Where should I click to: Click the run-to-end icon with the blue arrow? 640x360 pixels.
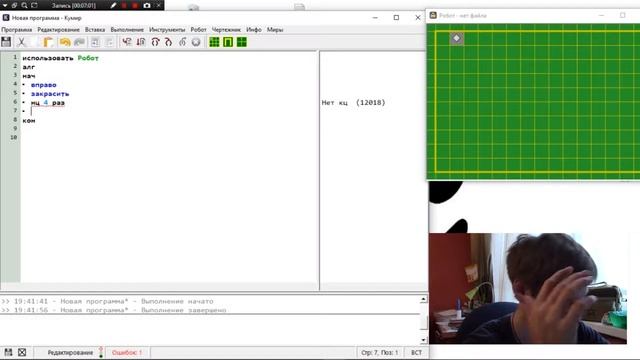[x=141, y=42]
